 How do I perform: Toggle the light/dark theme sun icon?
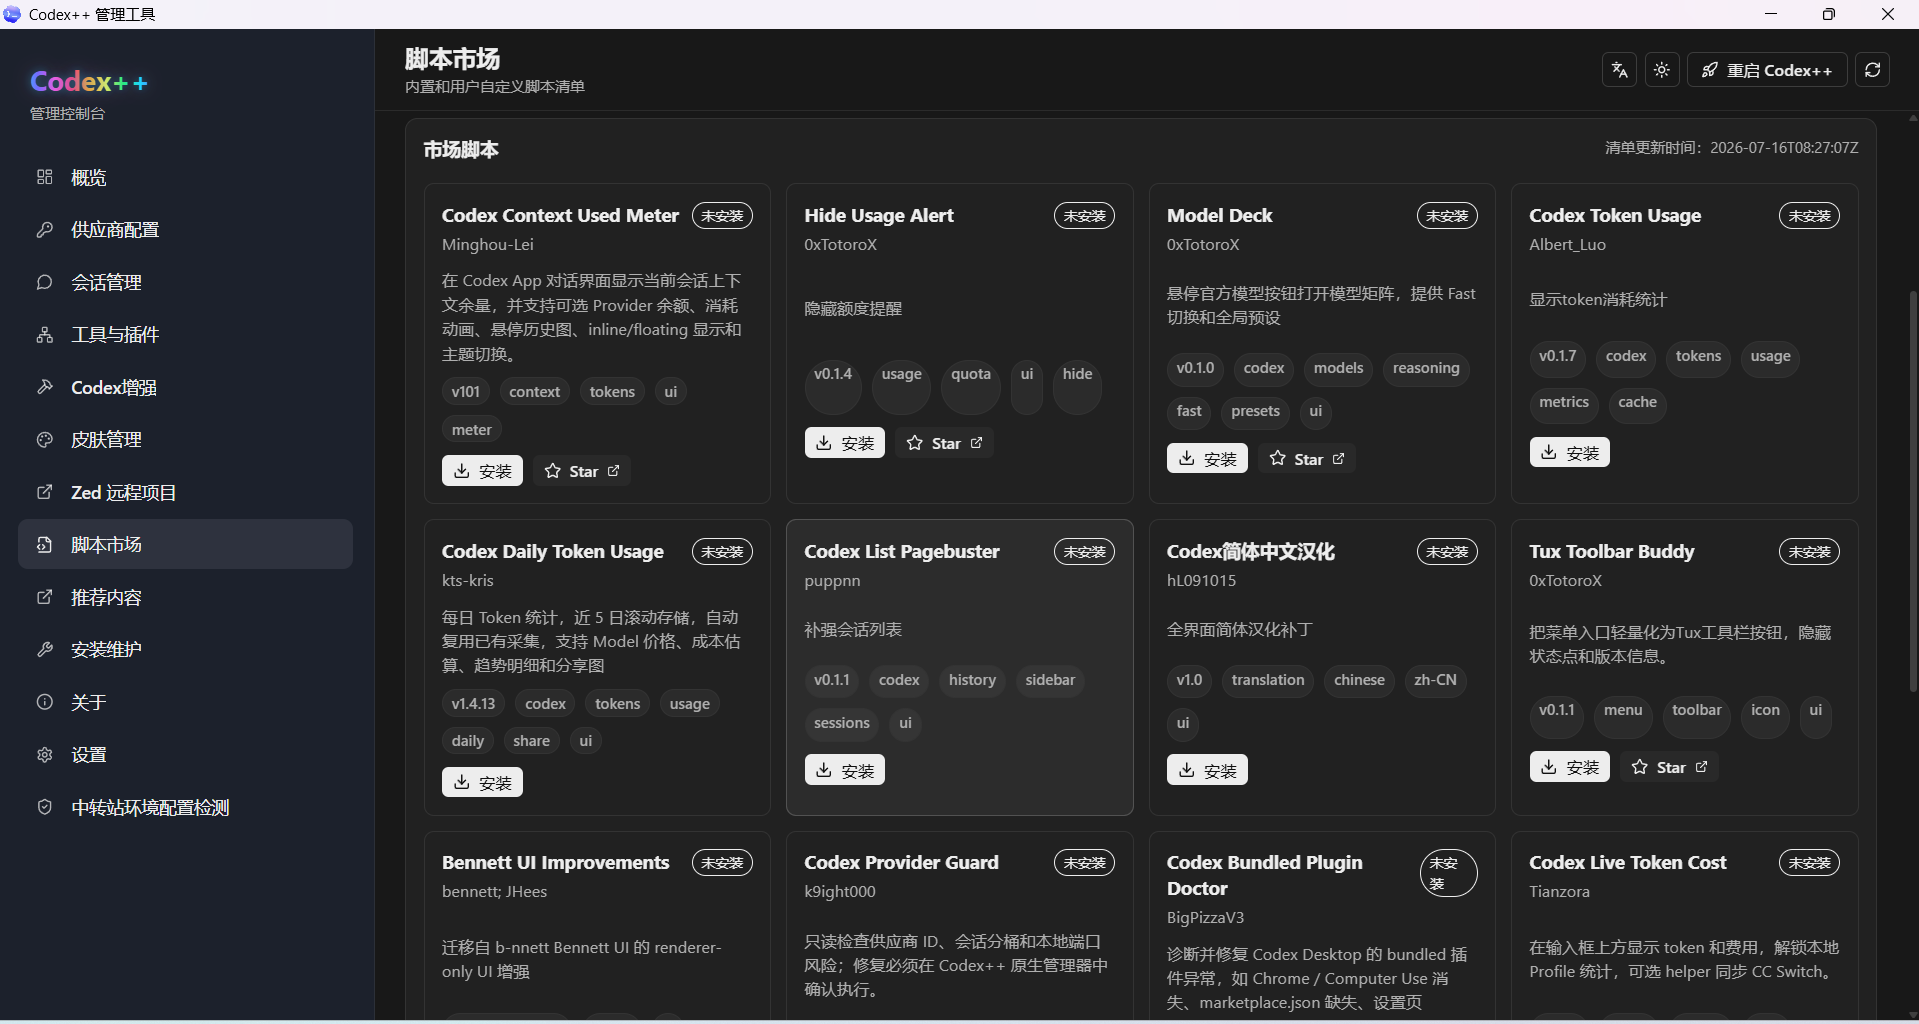pyautogui.click(x=1662, y=70)
